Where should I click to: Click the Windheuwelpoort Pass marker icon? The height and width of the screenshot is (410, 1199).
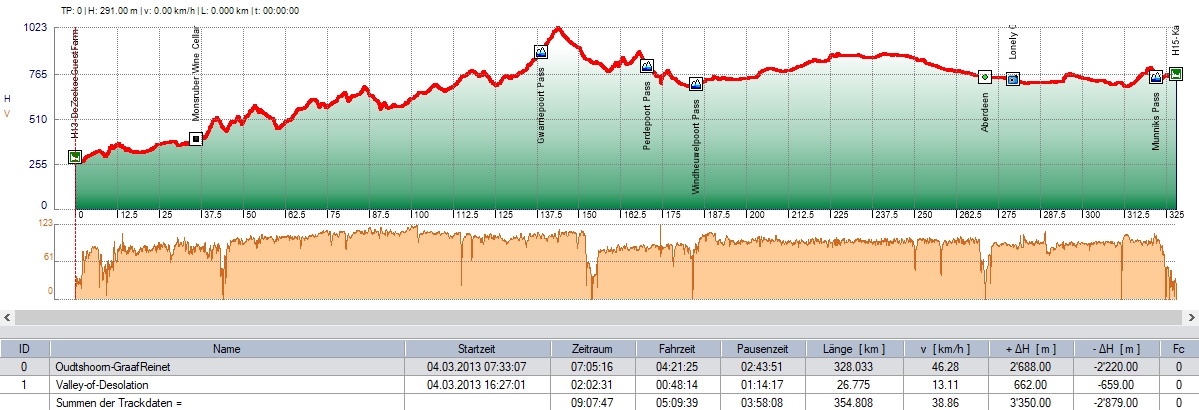696,84
